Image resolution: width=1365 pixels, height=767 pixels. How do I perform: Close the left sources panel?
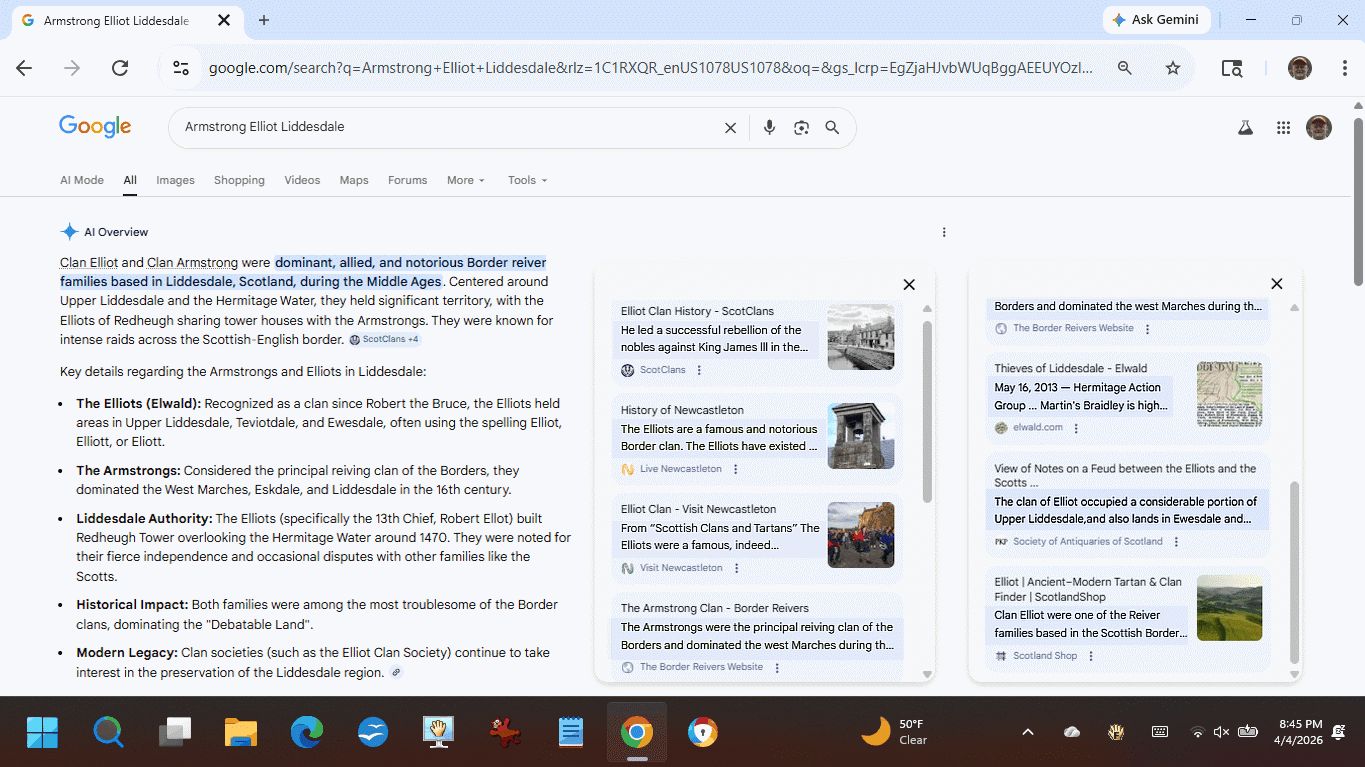[x=909, y=285]
